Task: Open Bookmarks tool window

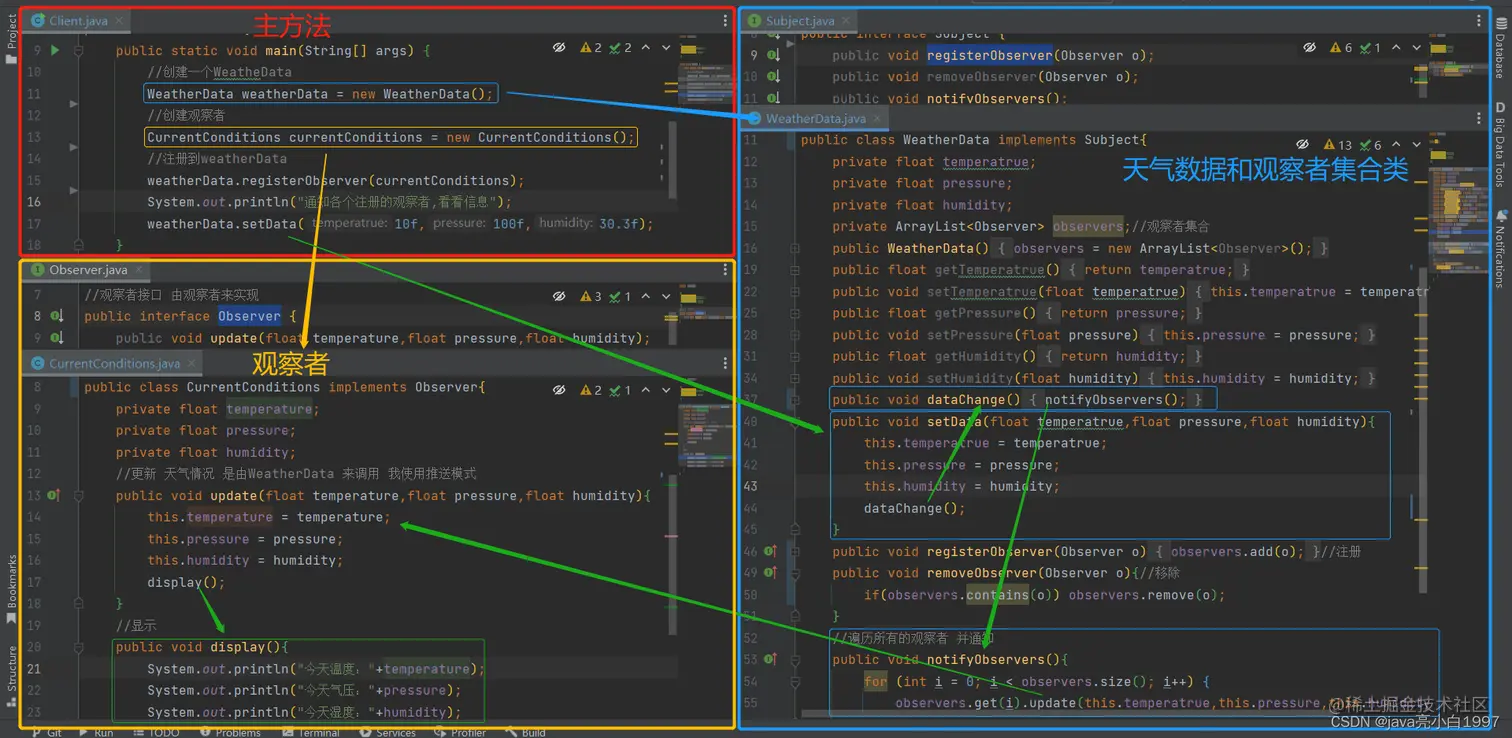Action: (11, 590)
